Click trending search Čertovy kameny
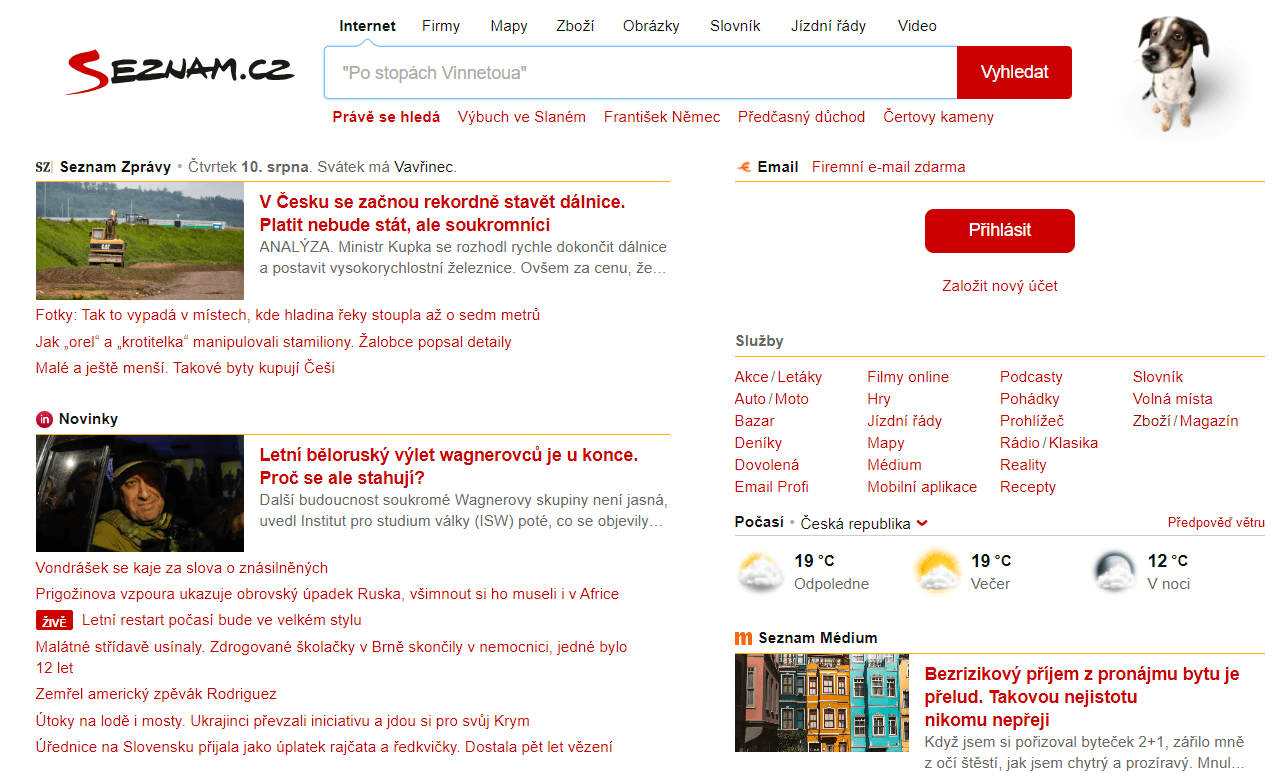This screenshot has height=775, width=1288. [x=938, y=117]
